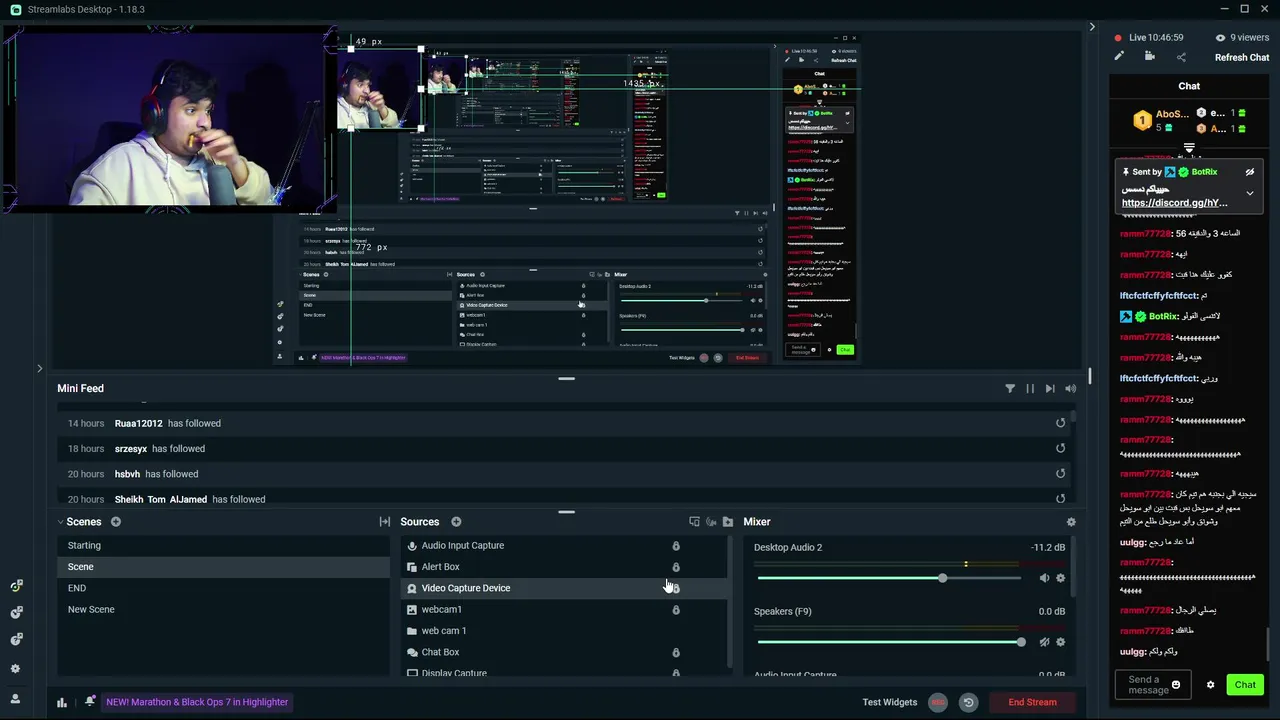The height and width of the screenshot is (720, 1280).
Task: Open Marathon & Black Ops 7 Highlighter notice
Action: click(x=197, y=702)
